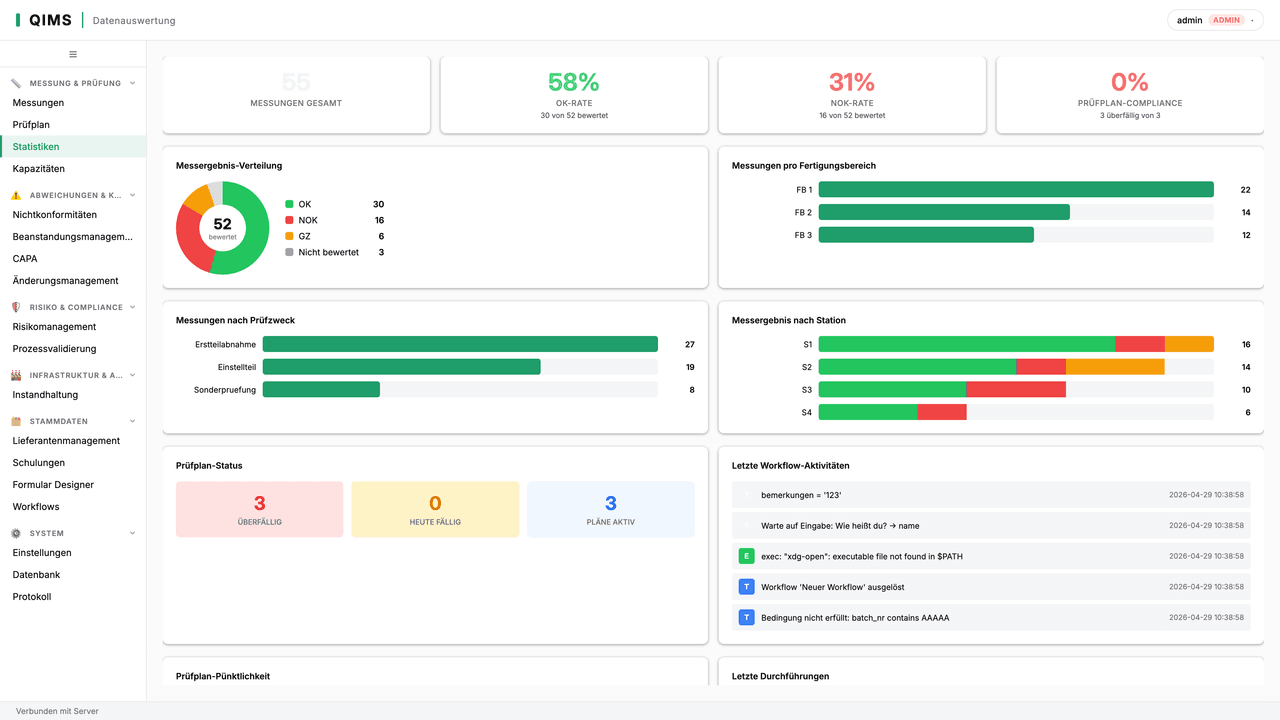Viewport: 1280px width, 720px height.
Task: Click the Erstteilabnahme bar
Action: pos(460,344)
